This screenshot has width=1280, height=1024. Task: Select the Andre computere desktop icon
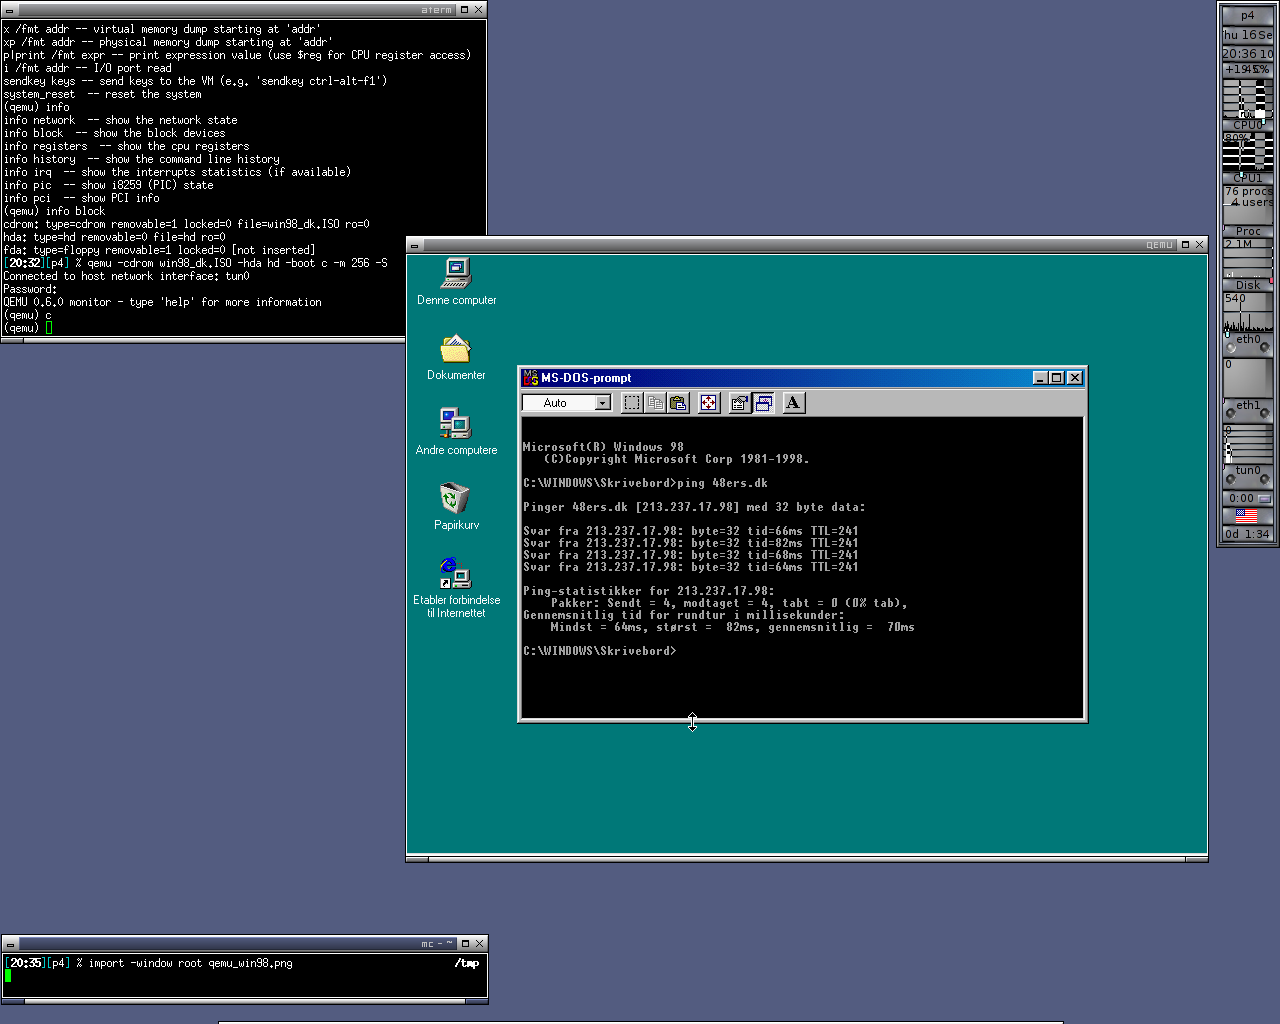455,423
